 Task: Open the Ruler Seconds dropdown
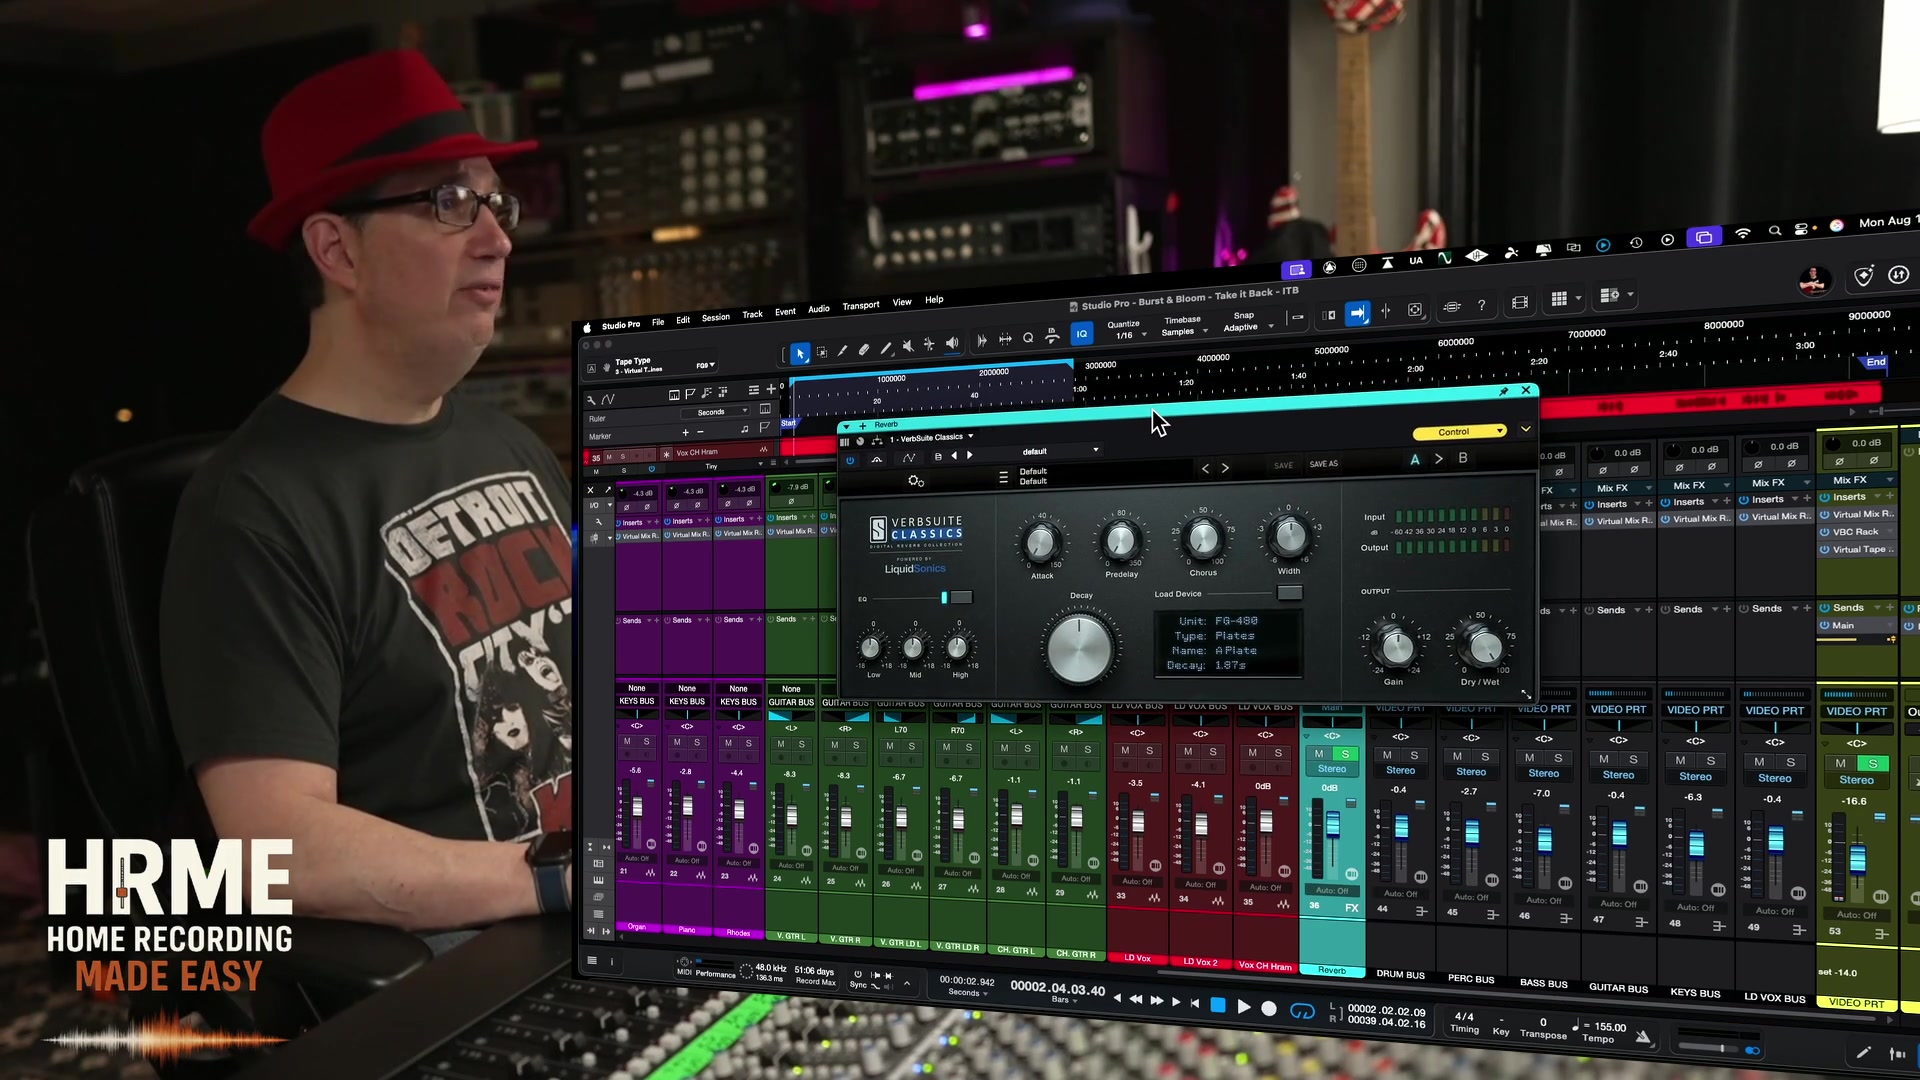pos(715,412)
